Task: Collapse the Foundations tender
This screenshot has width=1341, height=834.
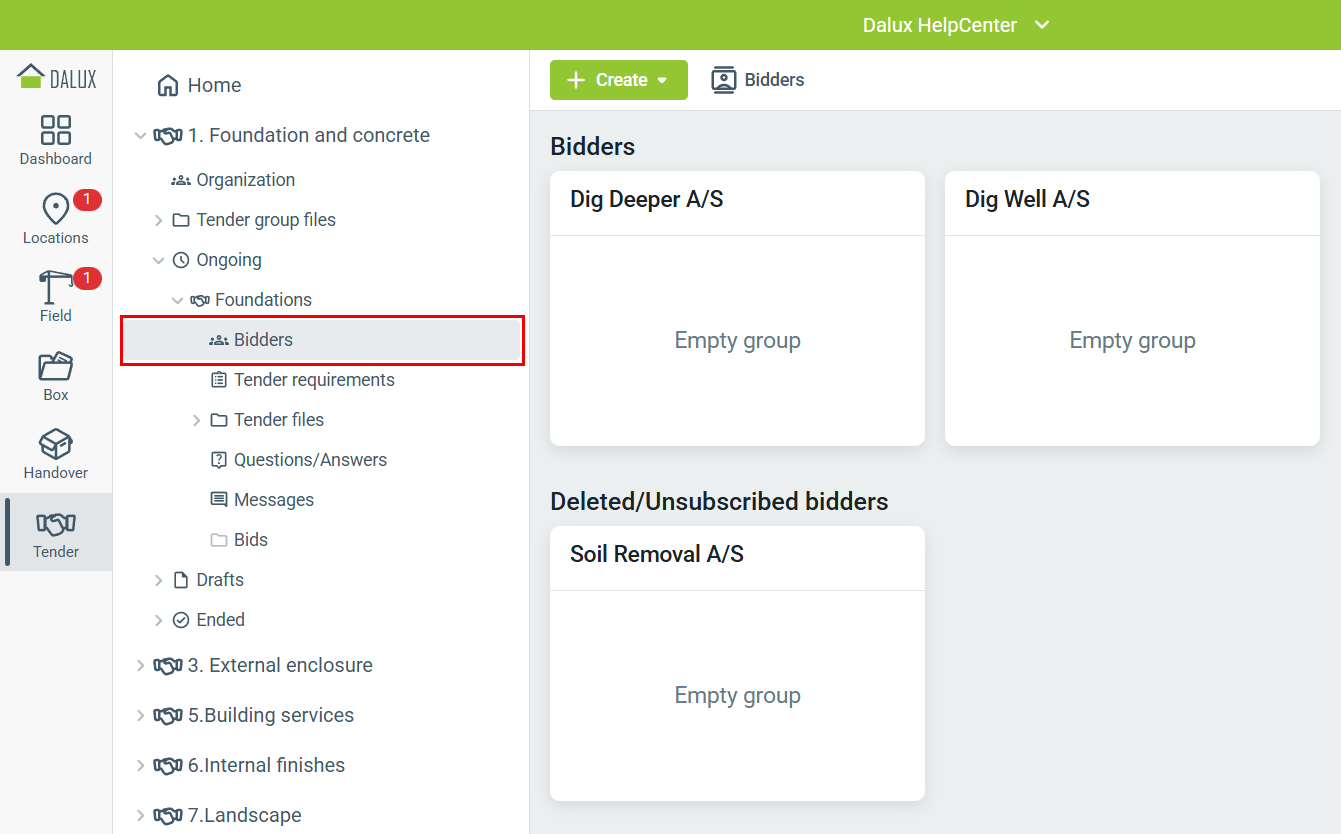Action: point(177,300)
